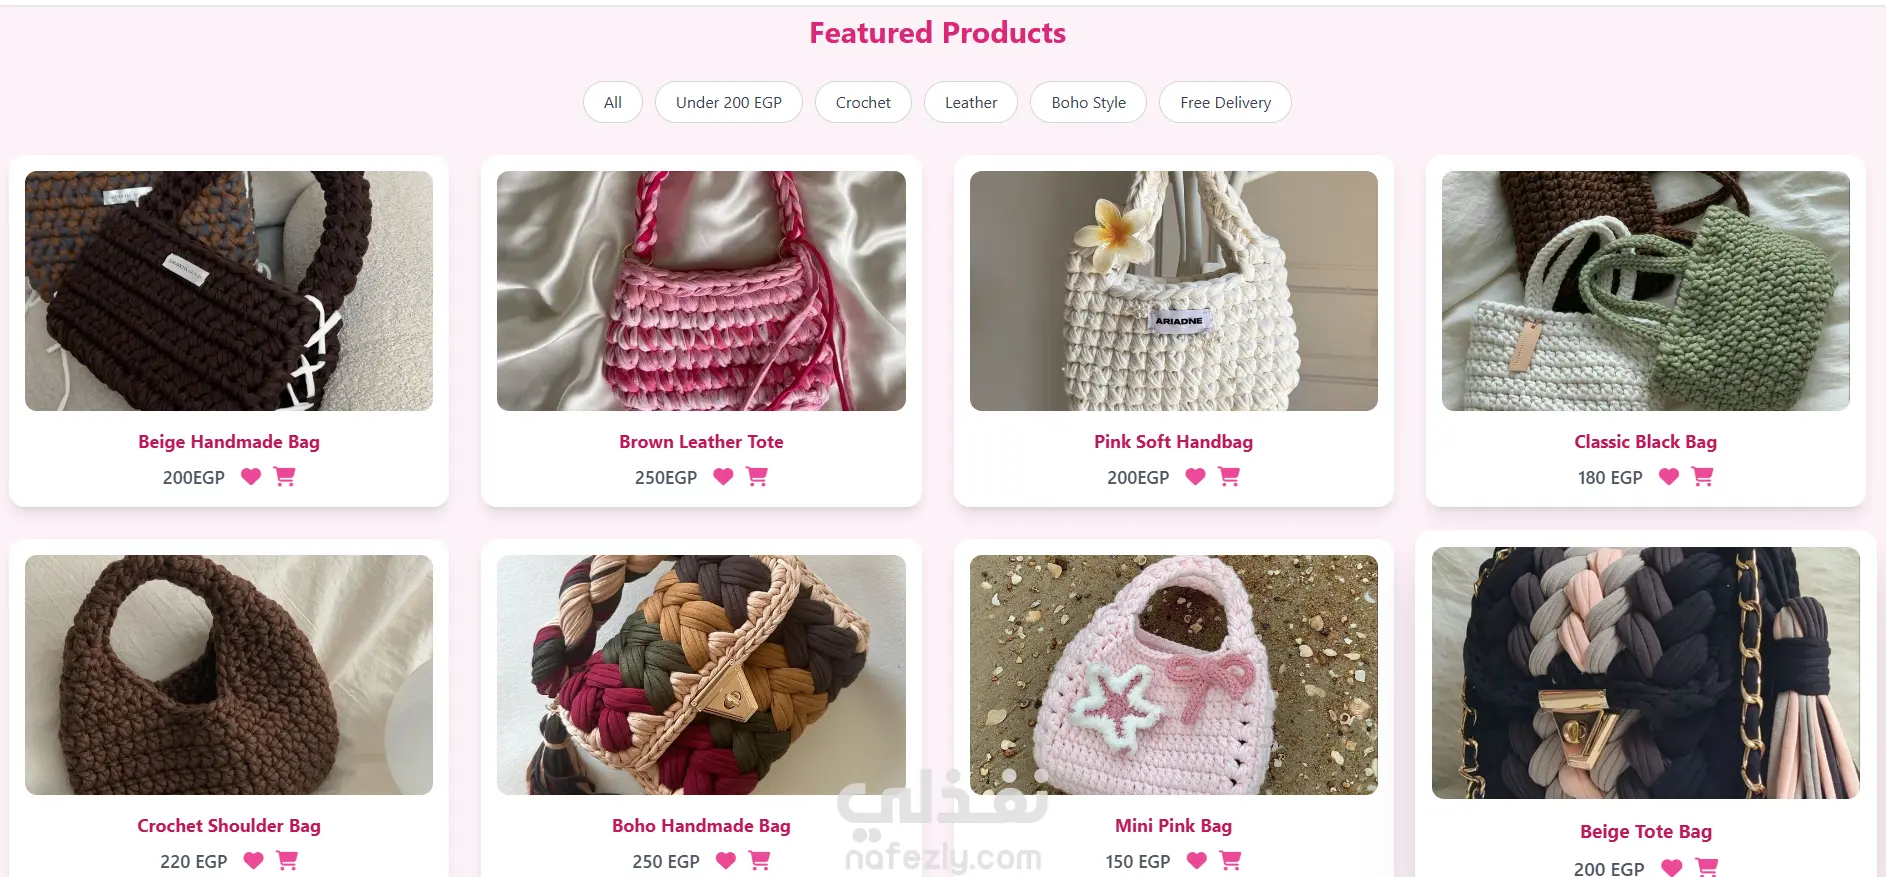This screenshot has height=877, width=1886.
Task: Add Boho Handmade Bag to cart
Action: (x=760, y=861)
